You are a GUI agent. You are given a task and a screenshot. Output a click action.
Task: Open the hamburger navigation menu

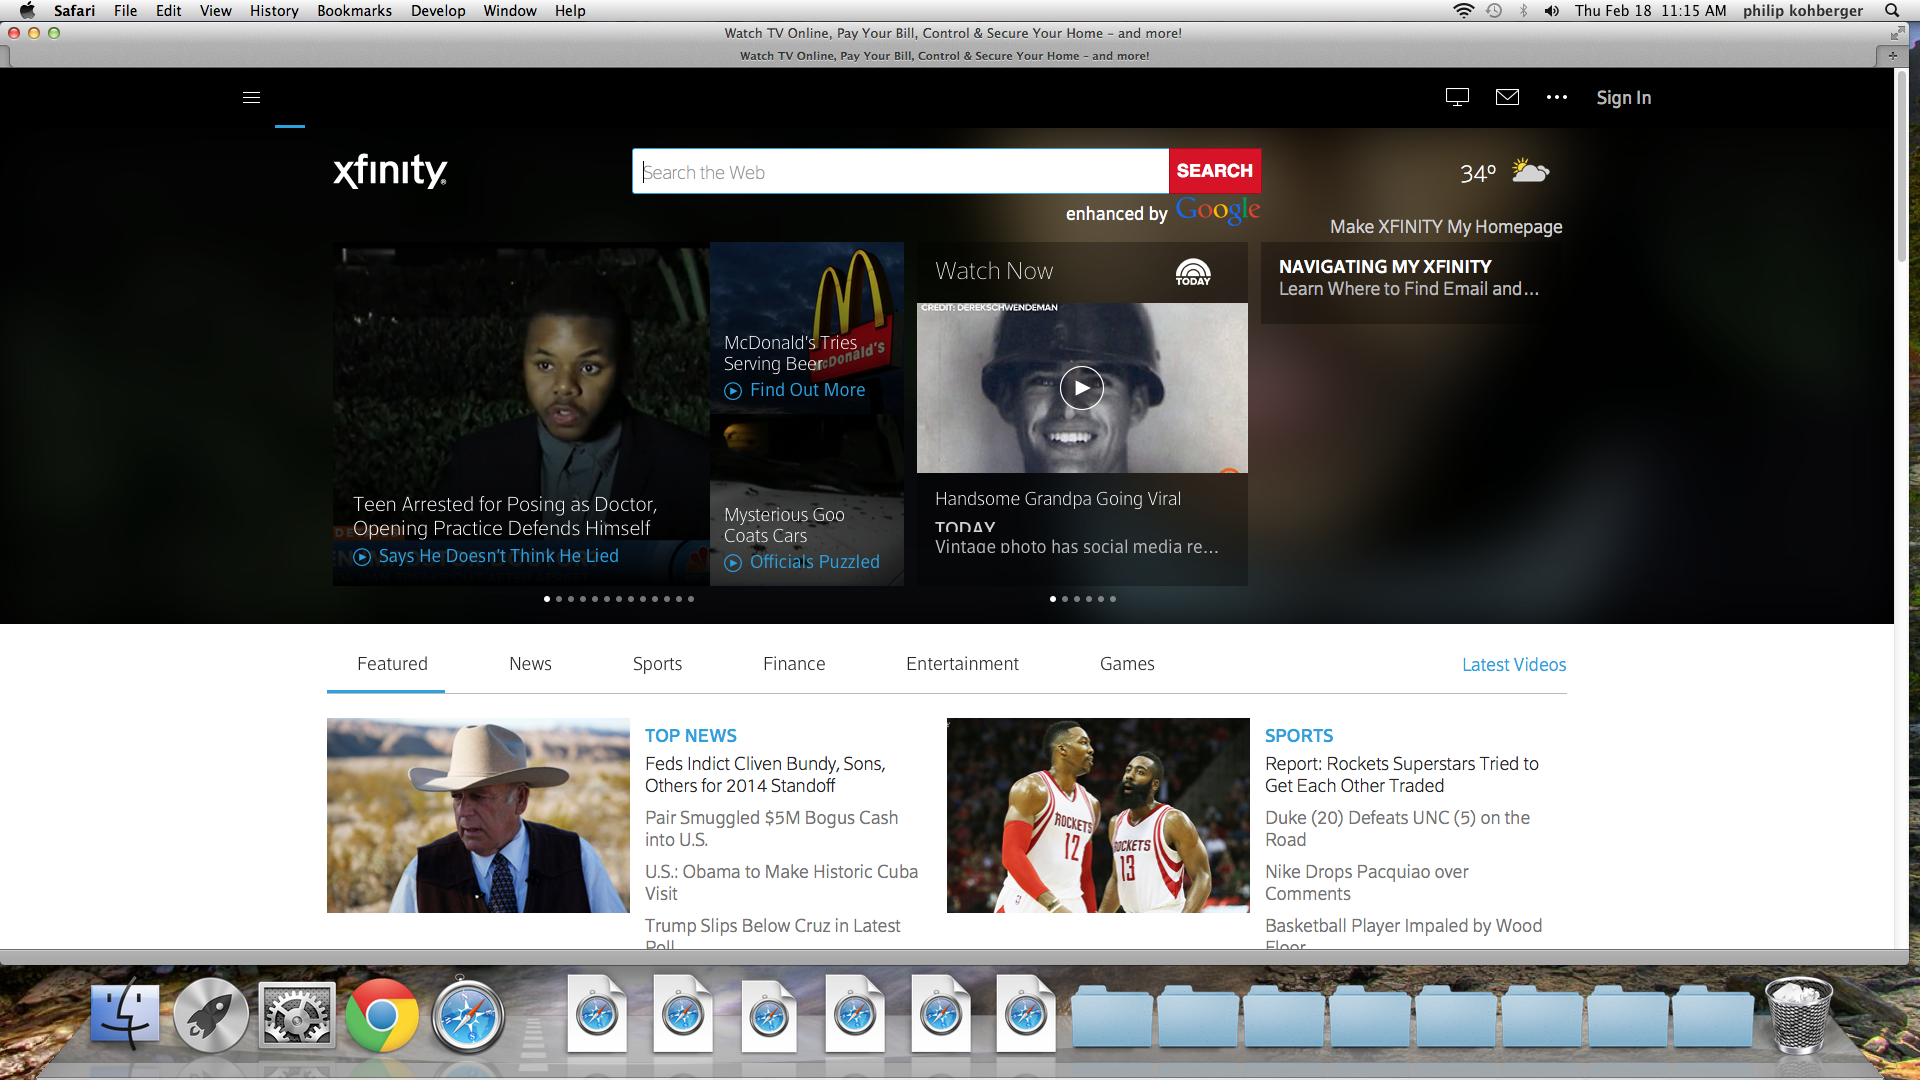point(251,97)
